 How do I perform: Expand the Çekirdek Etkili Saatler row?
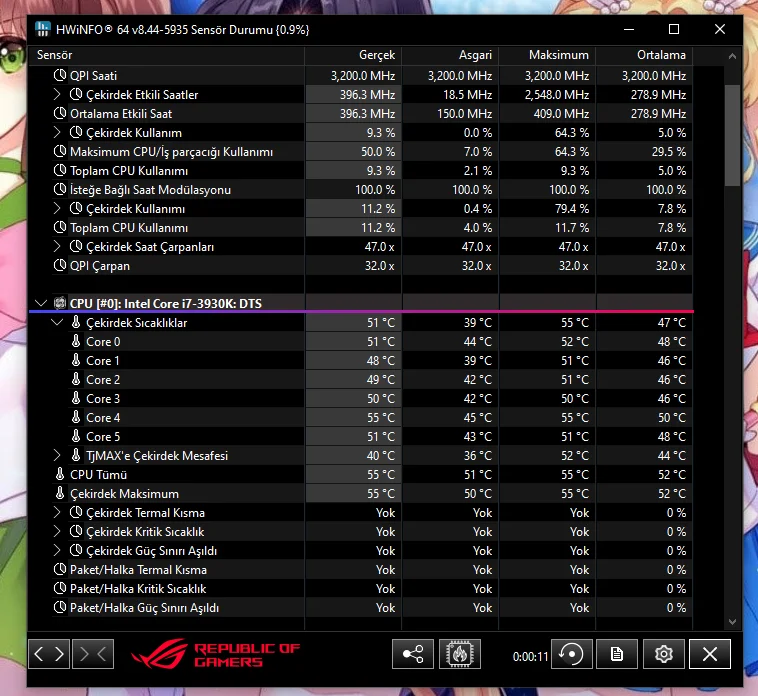coord(57,94)
